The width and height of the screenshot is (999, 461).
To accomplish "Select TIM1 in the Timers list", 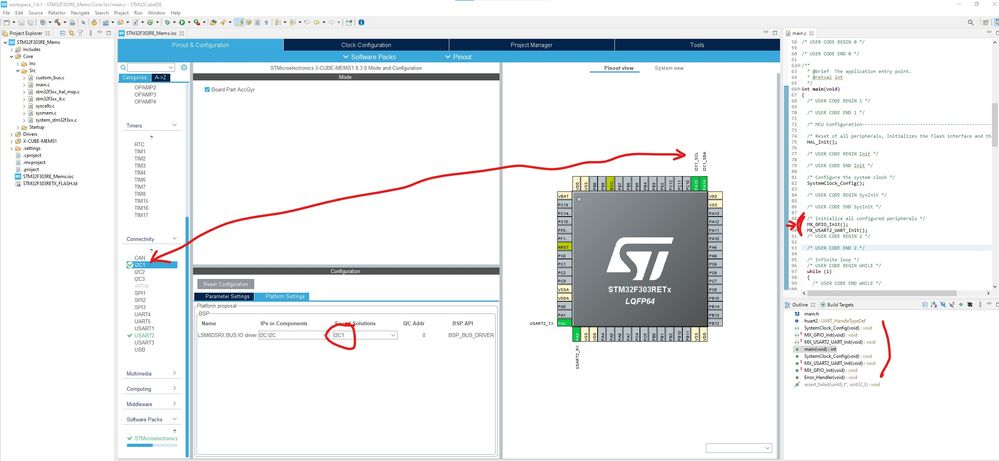I will 140,152.
